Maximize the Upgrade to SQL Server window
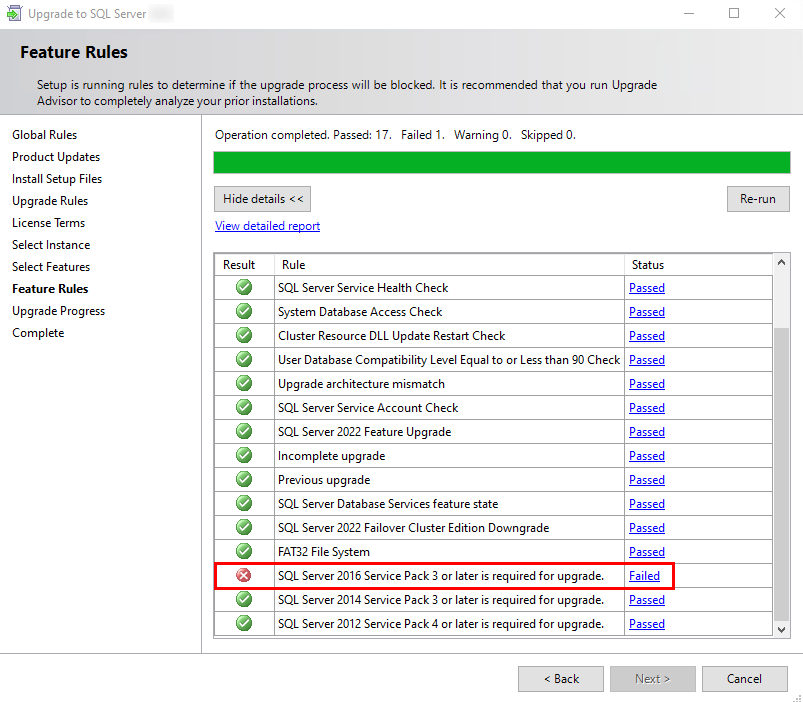Image resolution: width=803 pixels, height=702 pixels. (734, 13)
